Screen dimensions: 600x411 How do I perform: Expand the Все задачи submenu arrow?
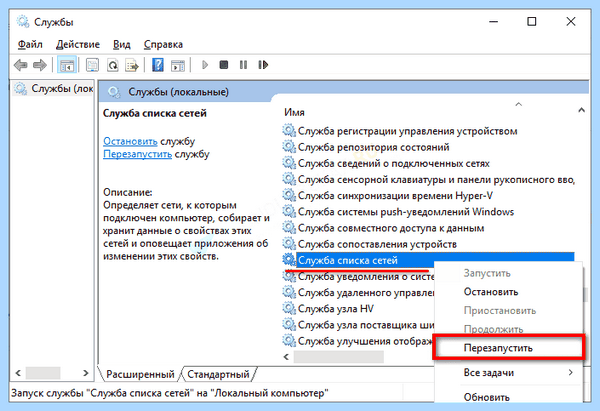(571, 372)
